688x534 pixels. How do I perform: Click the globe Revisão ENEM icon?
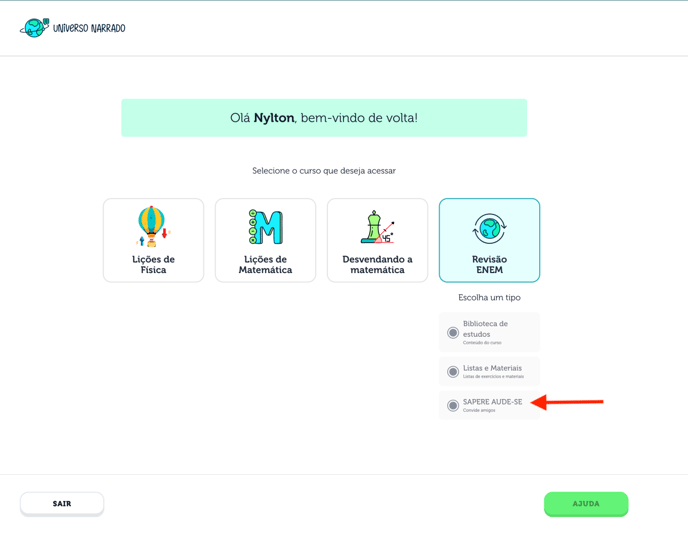tap(489, 228)
